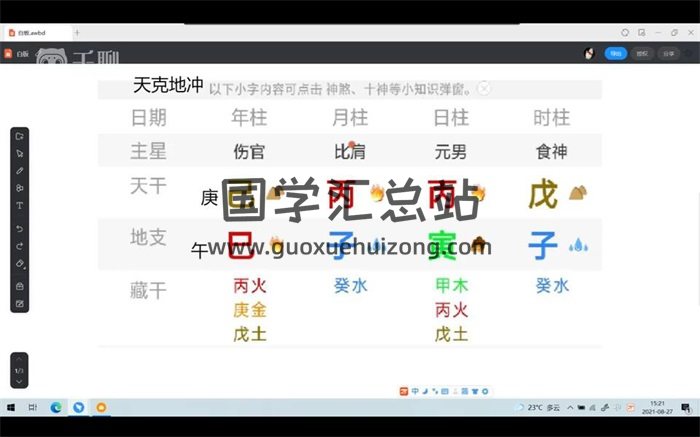Expand hidden system tray icons chevron

coord(570,407)
